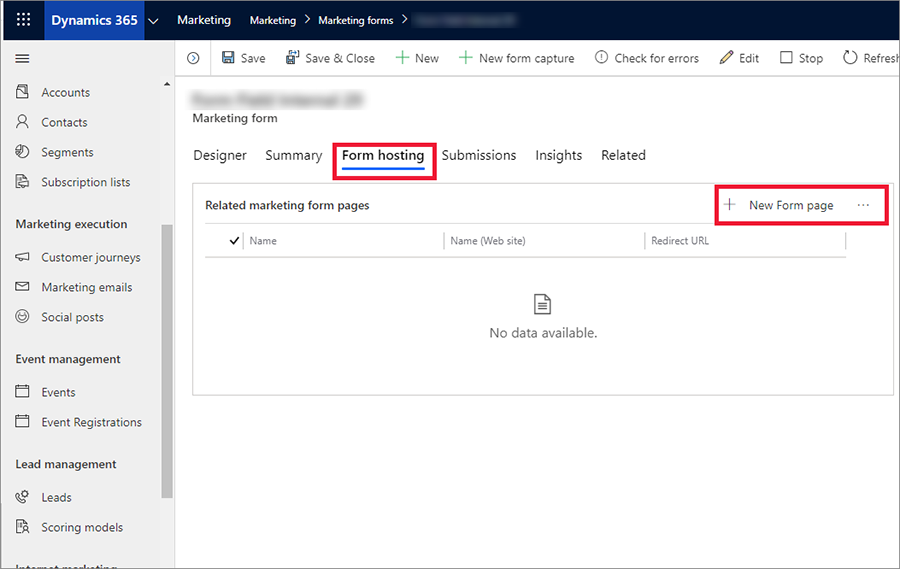Image resolution: width=900 pixels, height=569 pixels.
Task: Click the New form capture button label
Action: (x=526, y=58)
